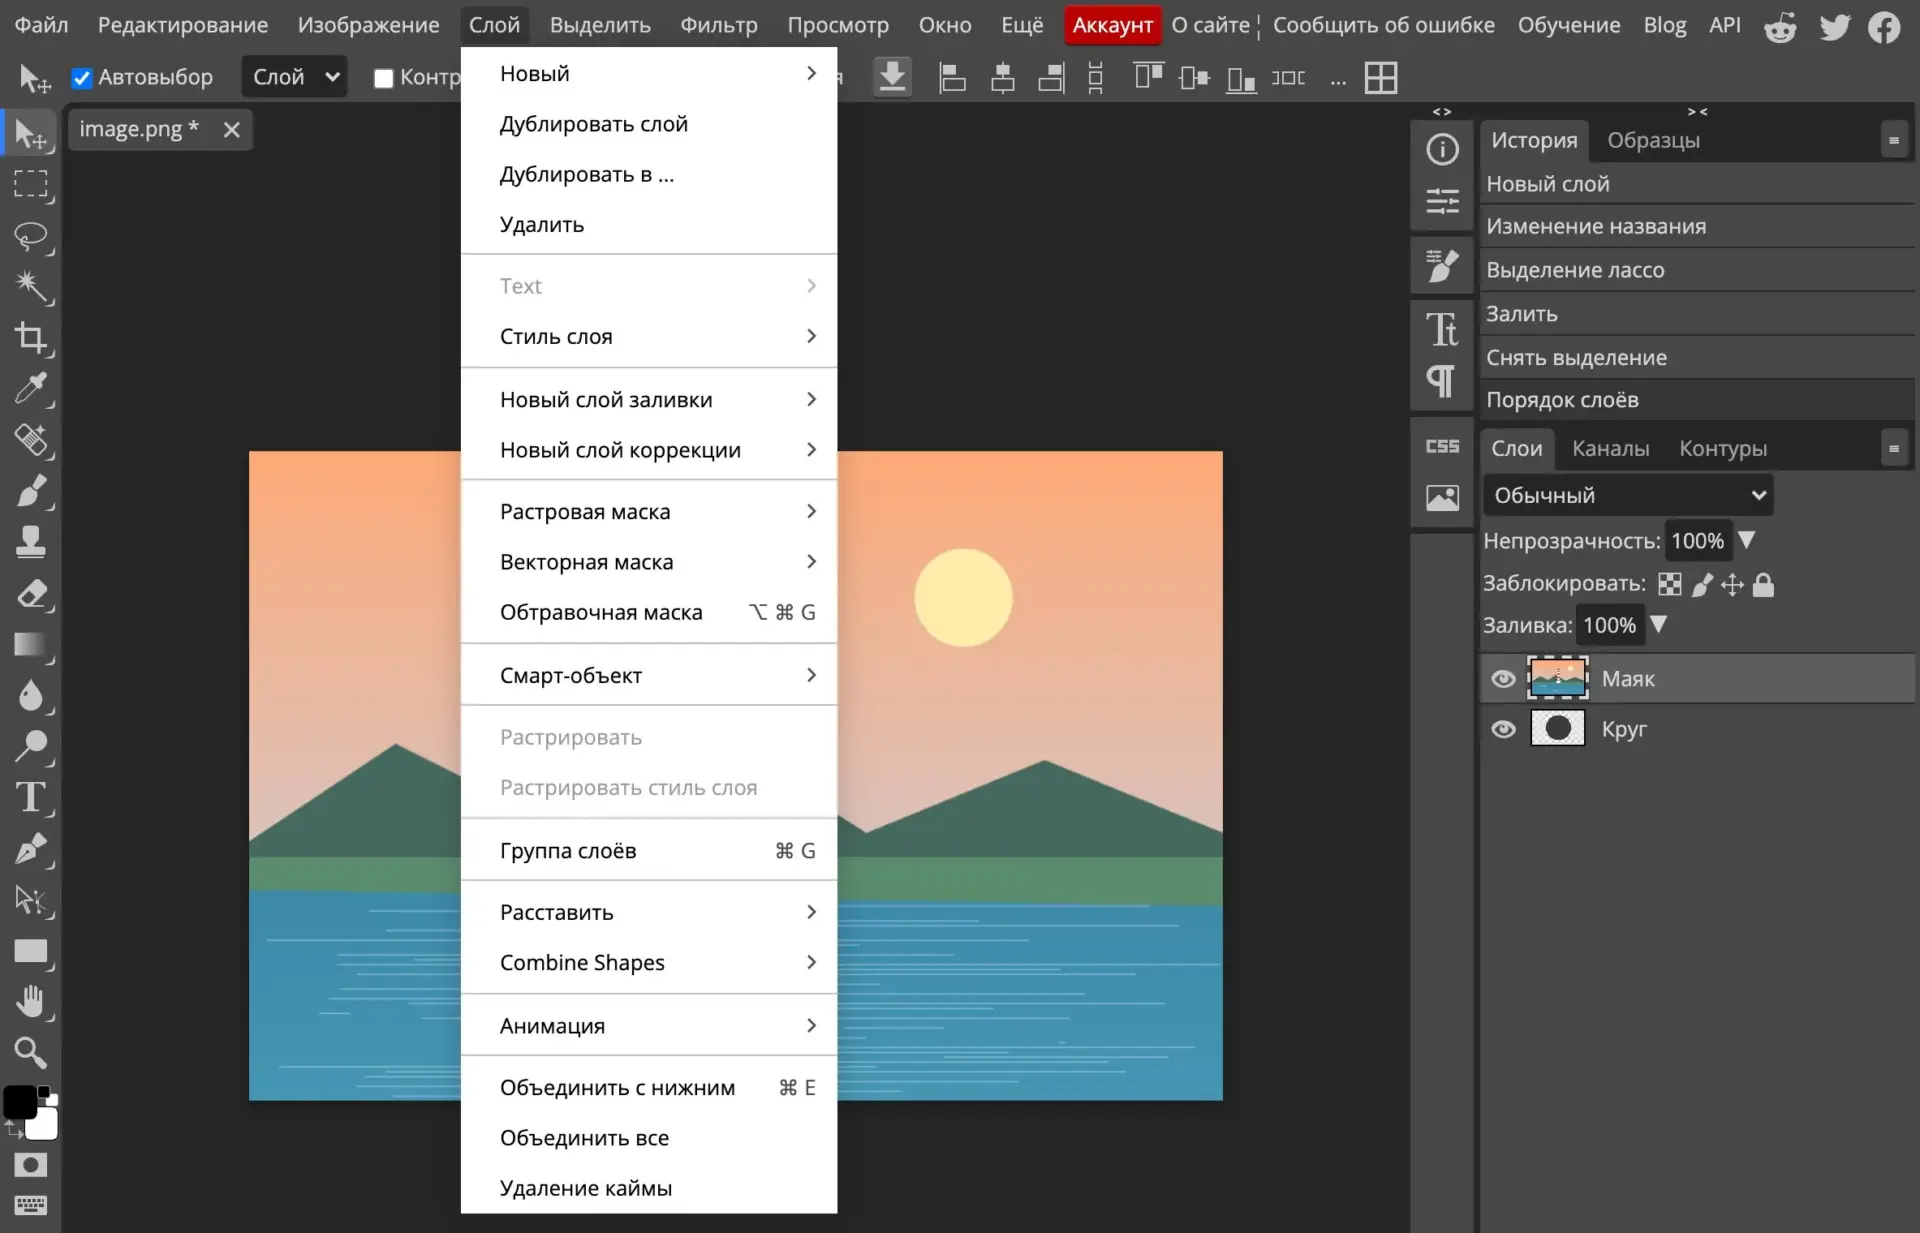The height and width of the screenshot is (1233, 1920).
Task: Expand the Заливка fill arrow
Action: [1659, 624]
